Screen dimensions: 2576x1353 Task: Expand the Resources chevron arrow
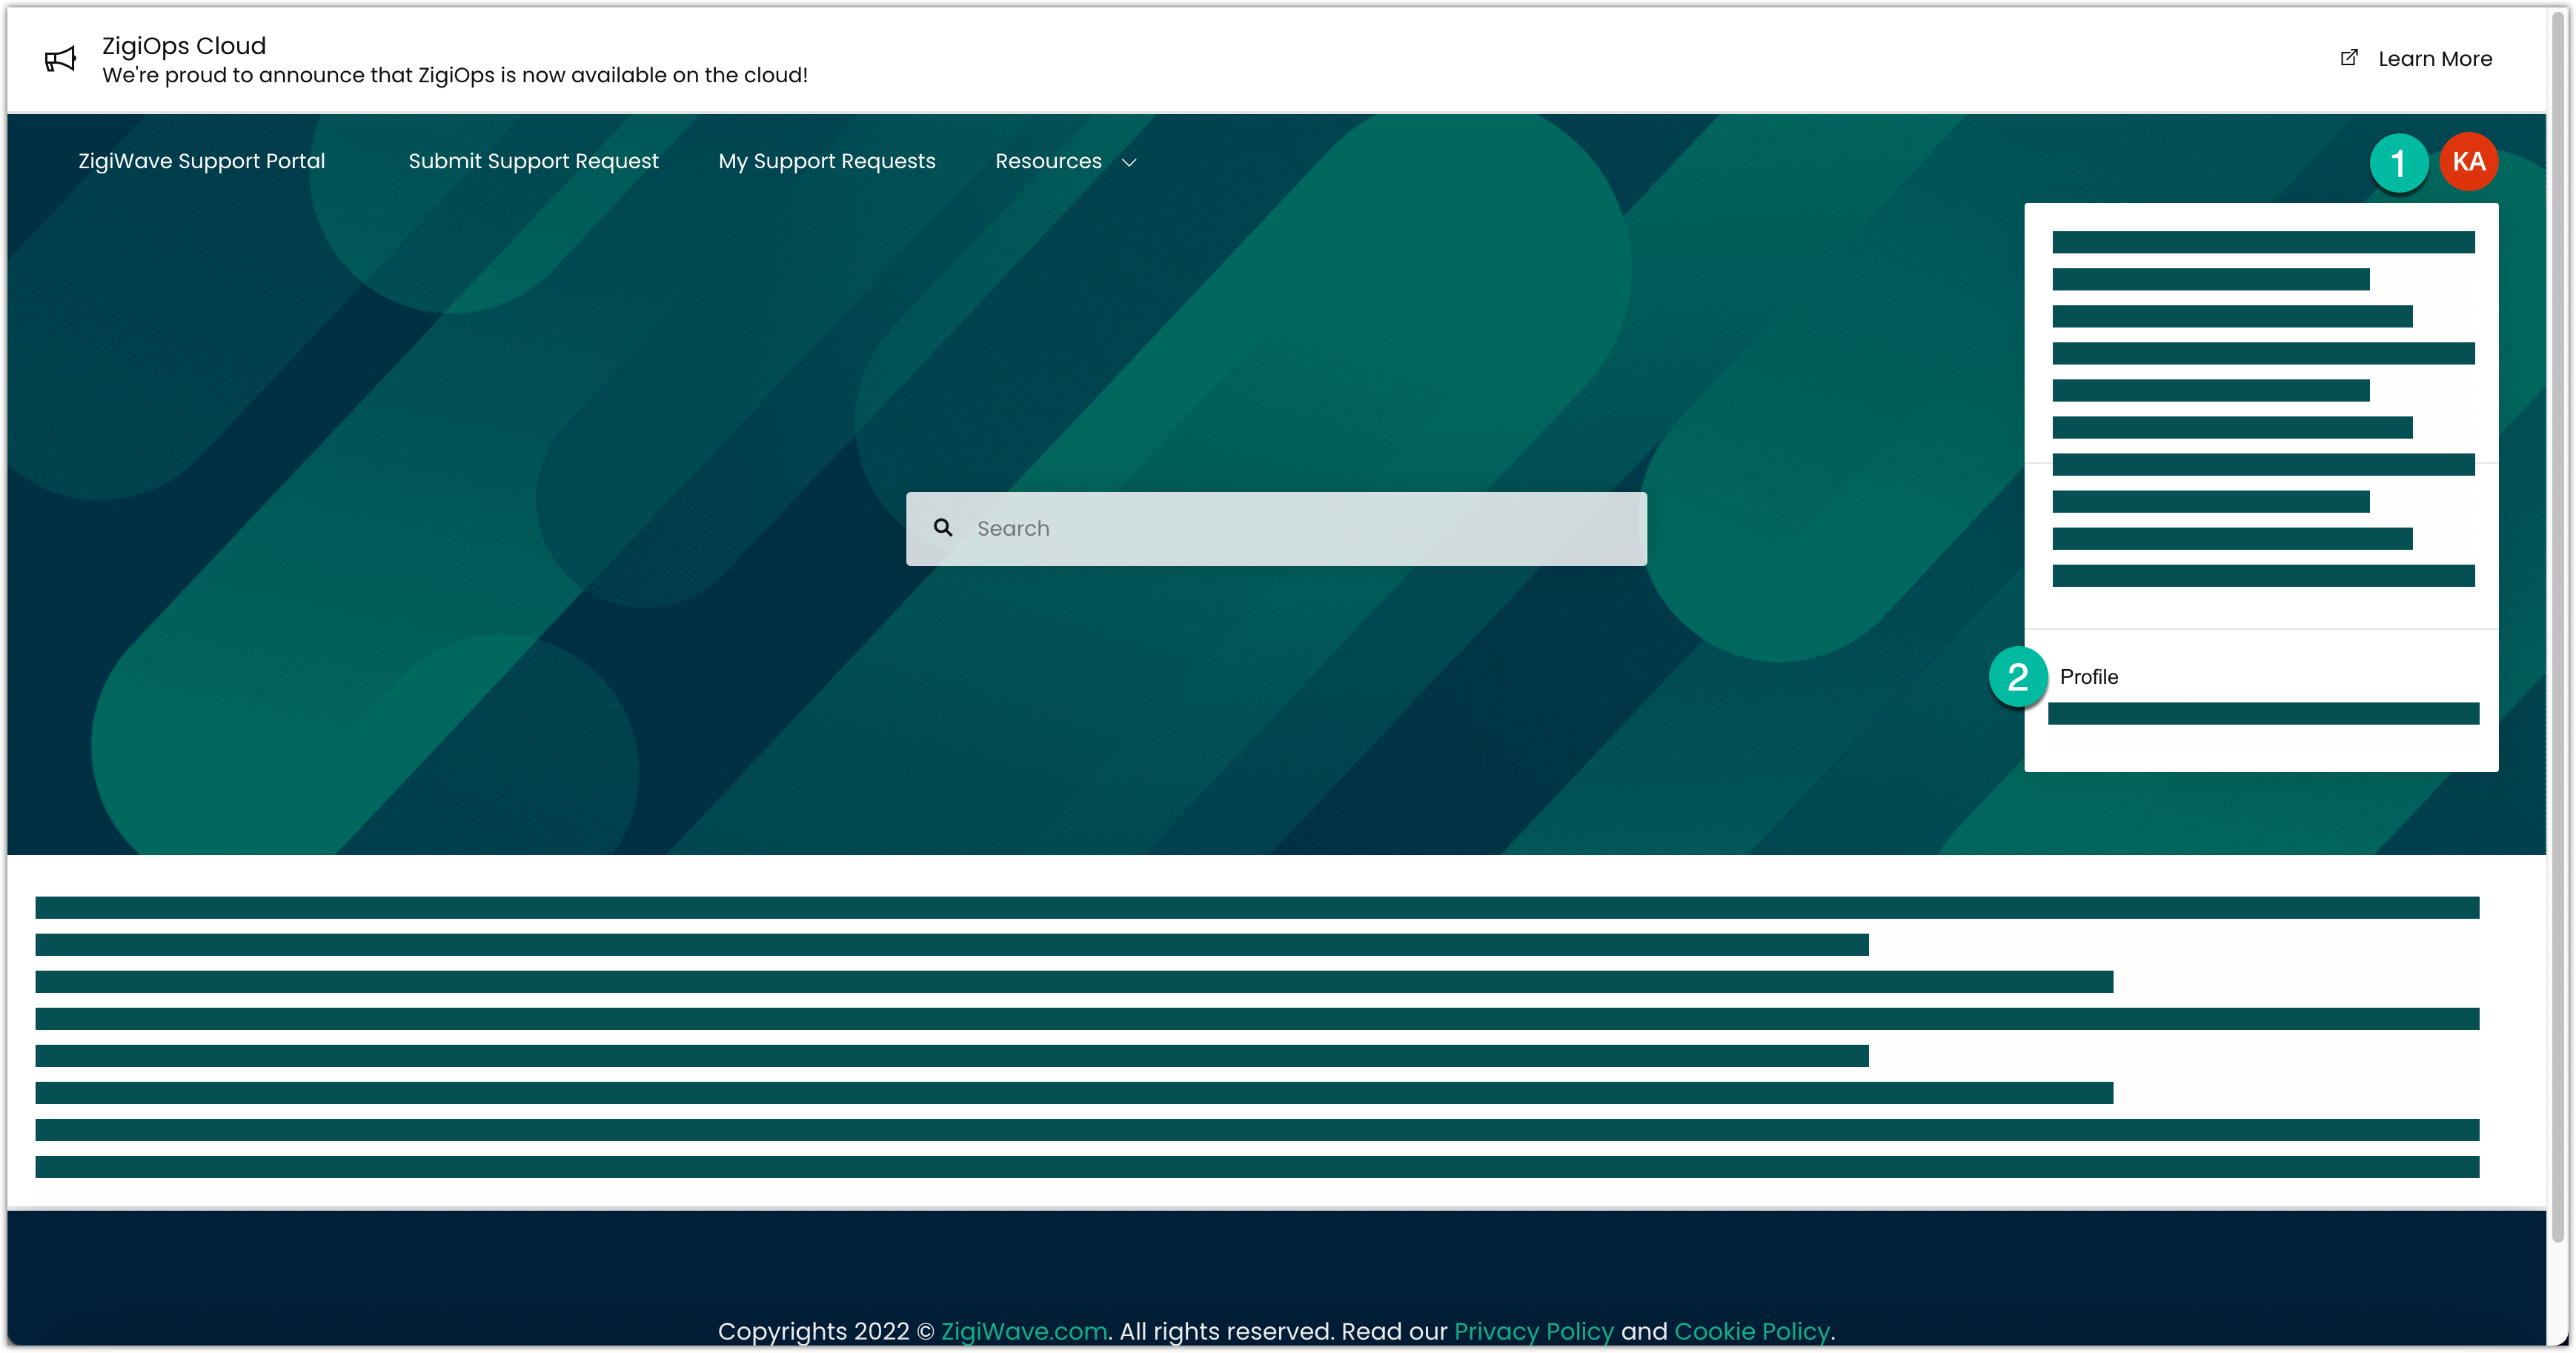click(1129, 163)
